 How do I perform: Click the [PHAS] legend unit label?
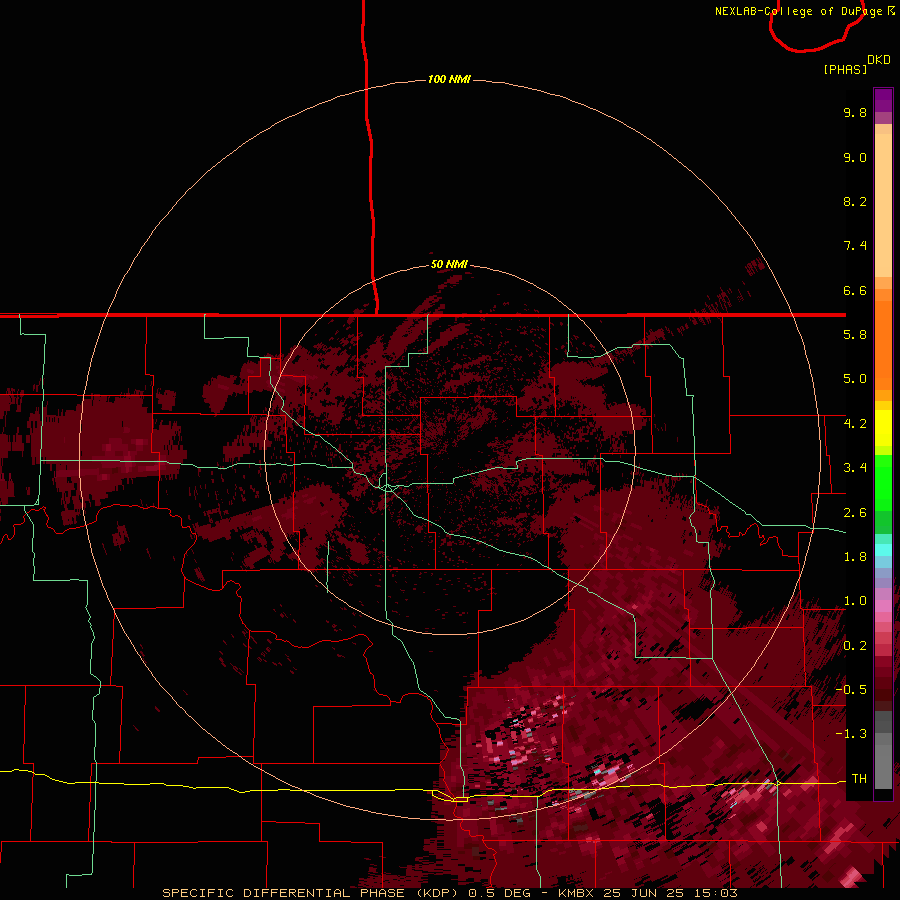pos(845,69)
